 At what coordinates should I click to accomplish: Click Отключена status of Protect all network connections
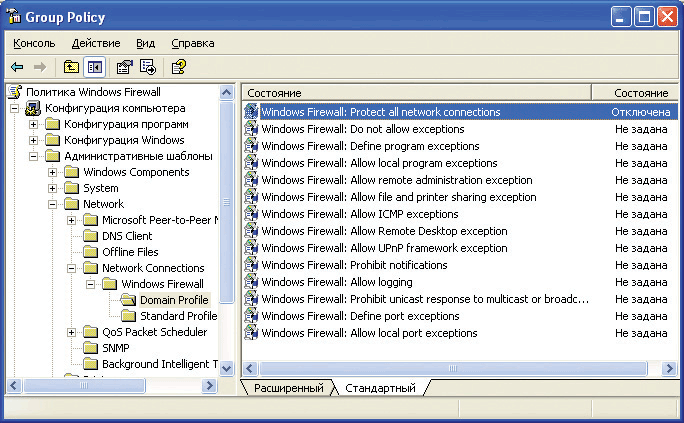(640, 112)
